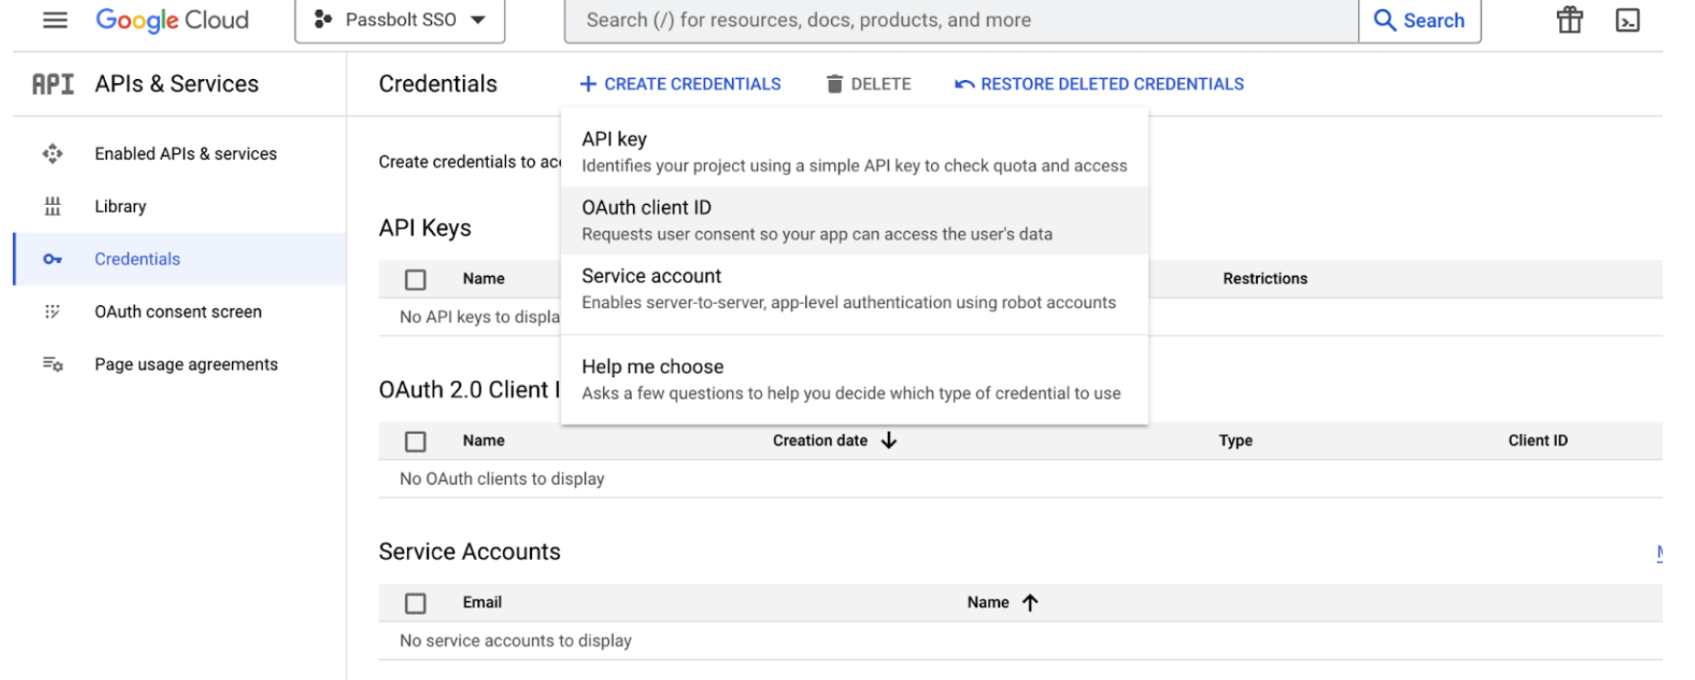Viewport: 1695px width, 680px height.
Task: Click the Enabled APIs & services icon
Action: tap(53, 153)
